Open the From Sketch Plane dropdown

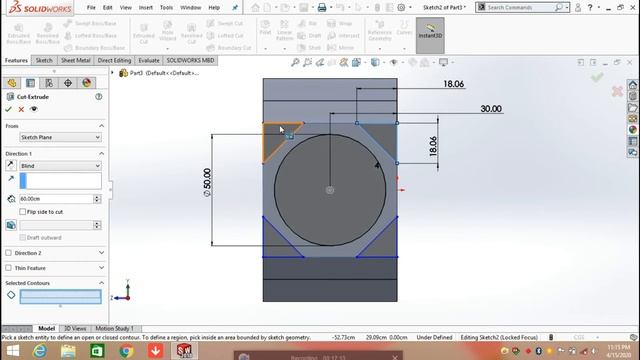tap(60, 138)
